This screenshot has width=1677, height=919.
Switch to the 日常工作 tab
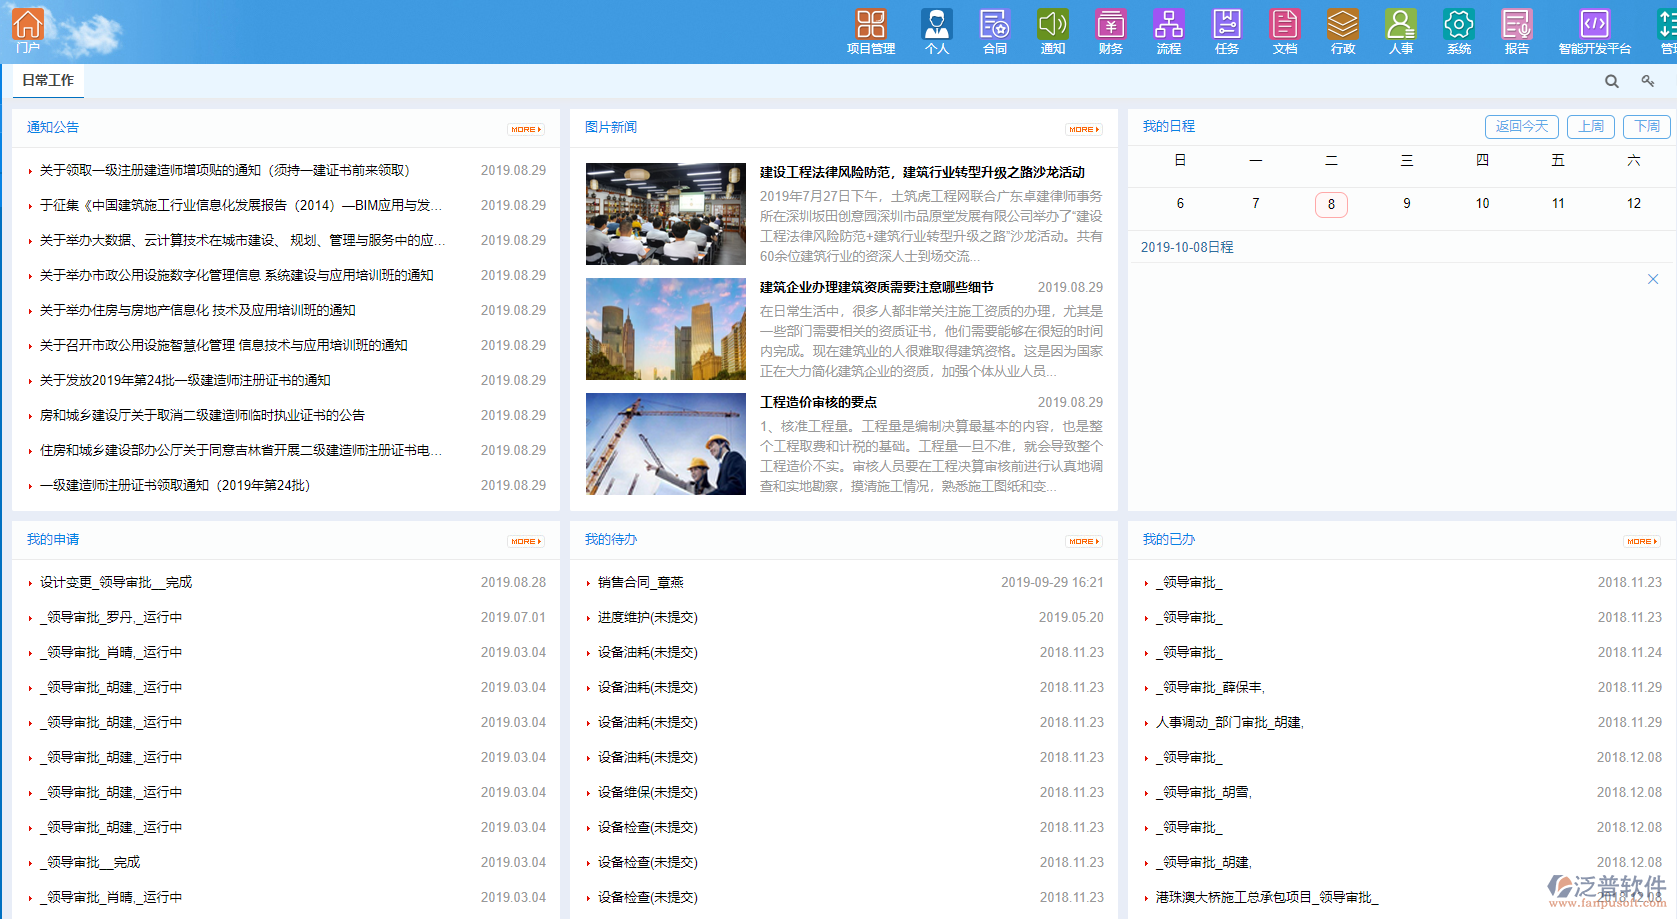(x=48, y=80)
